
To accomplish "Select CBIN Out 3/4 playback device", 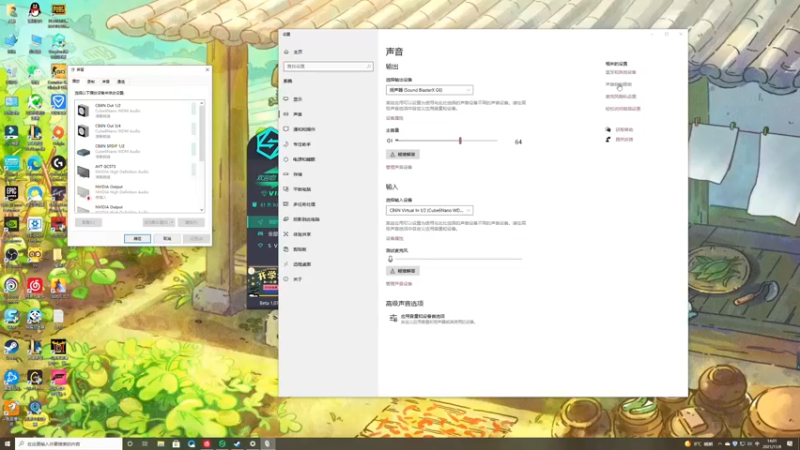I will pos(136,131).
